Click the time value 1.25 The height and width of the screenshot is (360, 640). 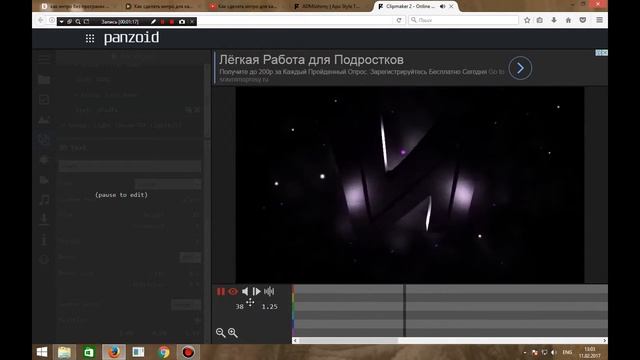click(270, 307)
